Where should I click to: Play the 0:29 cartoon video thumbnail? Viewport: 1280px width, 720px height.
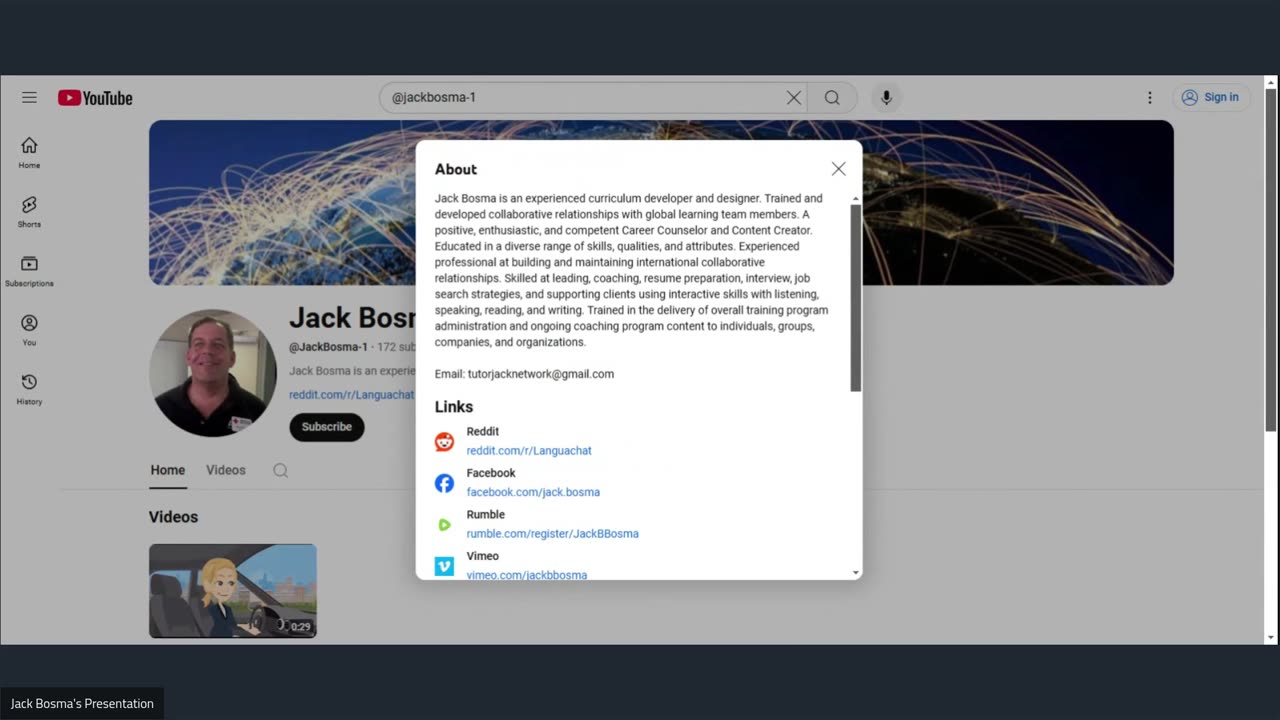[233, 591]
